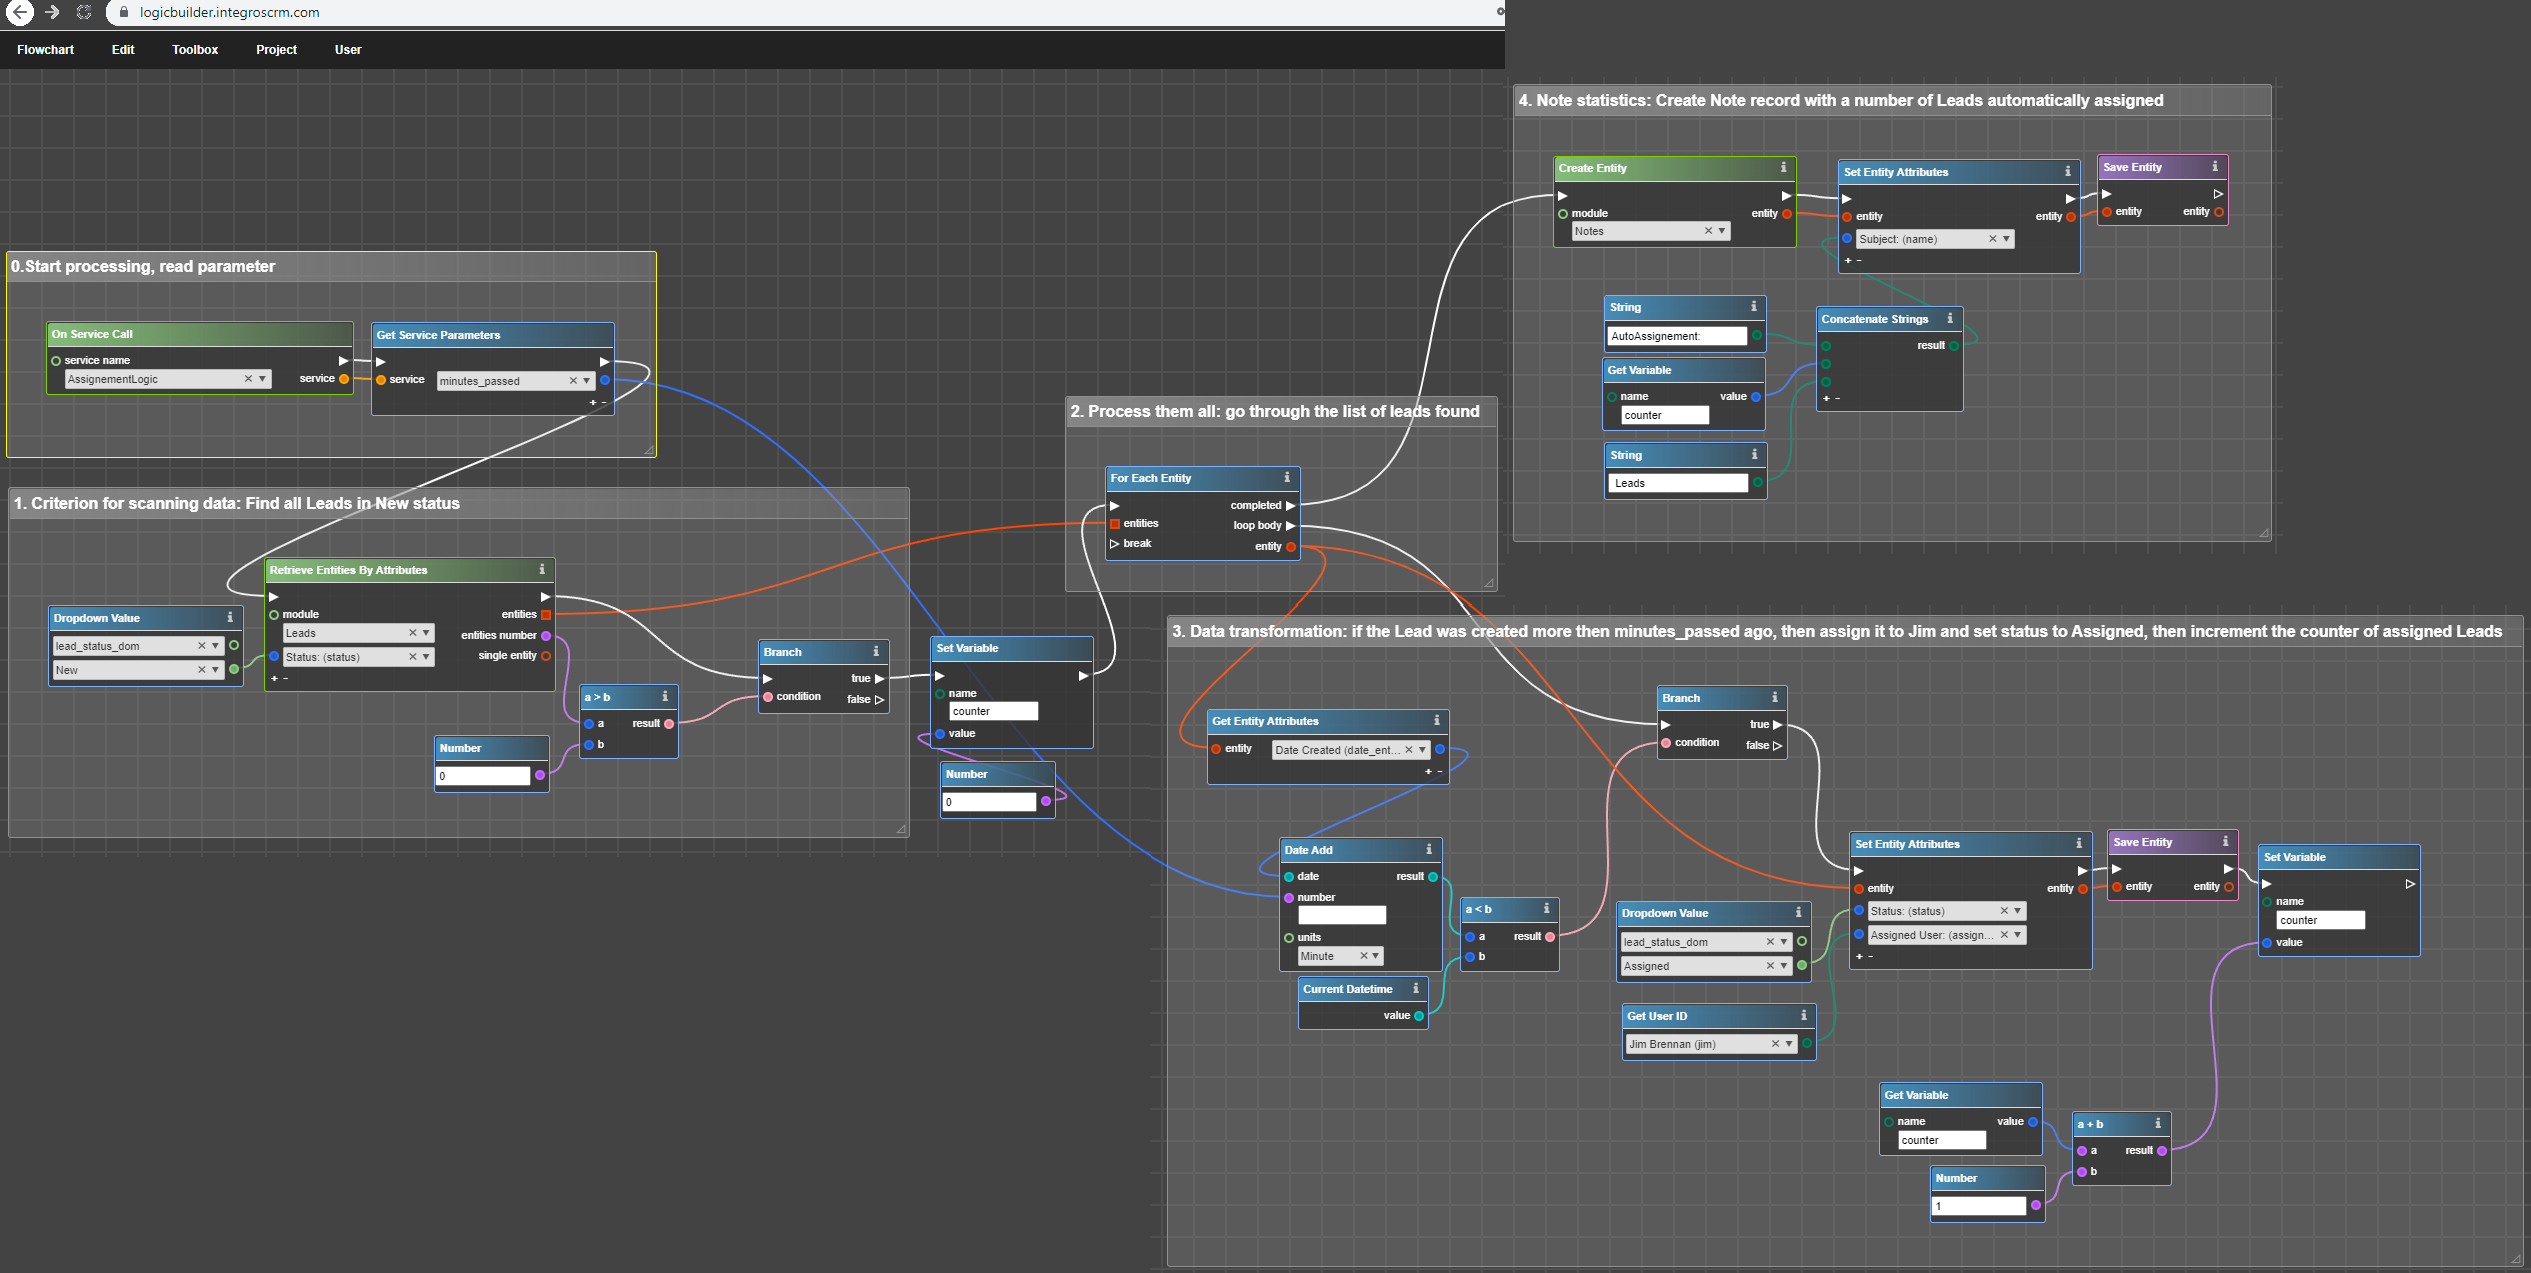Screen dimensions: 2531x1273
Task: Open info icon on a < b node
Action: 1546,909
